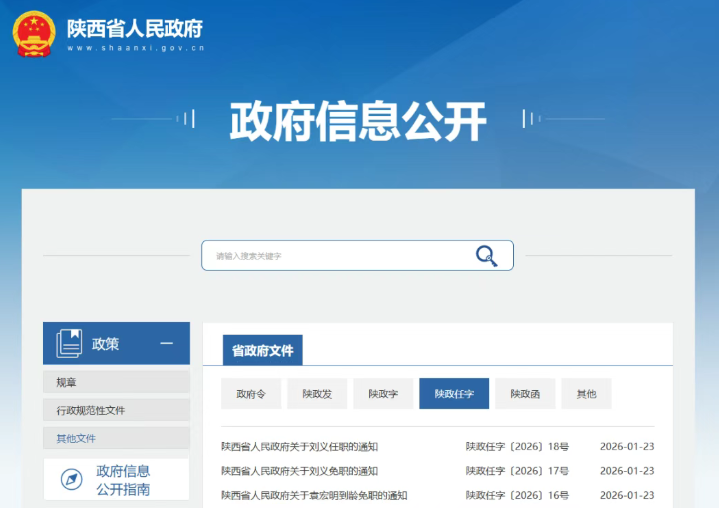
Task: Switch to the 其他 tab
Action: tap(586, 394)
